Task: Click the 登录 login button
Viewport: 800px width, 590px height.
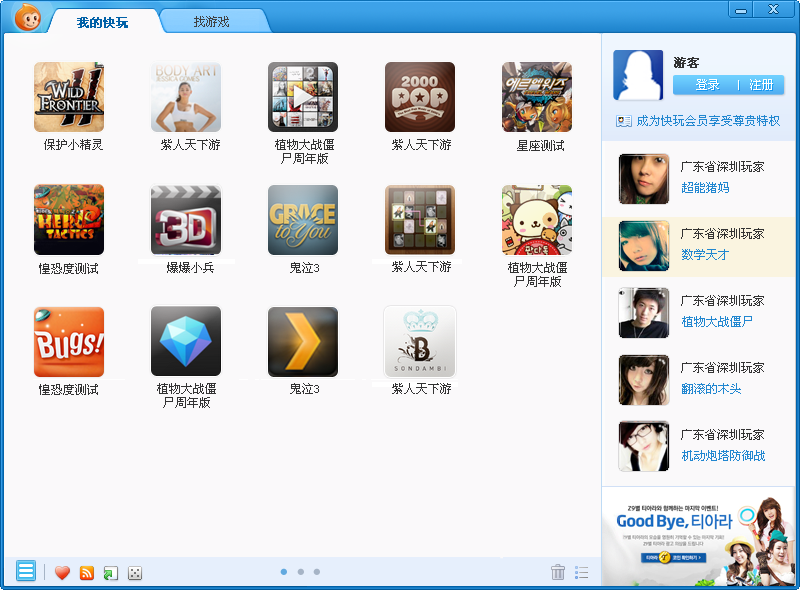Action: 707,85
